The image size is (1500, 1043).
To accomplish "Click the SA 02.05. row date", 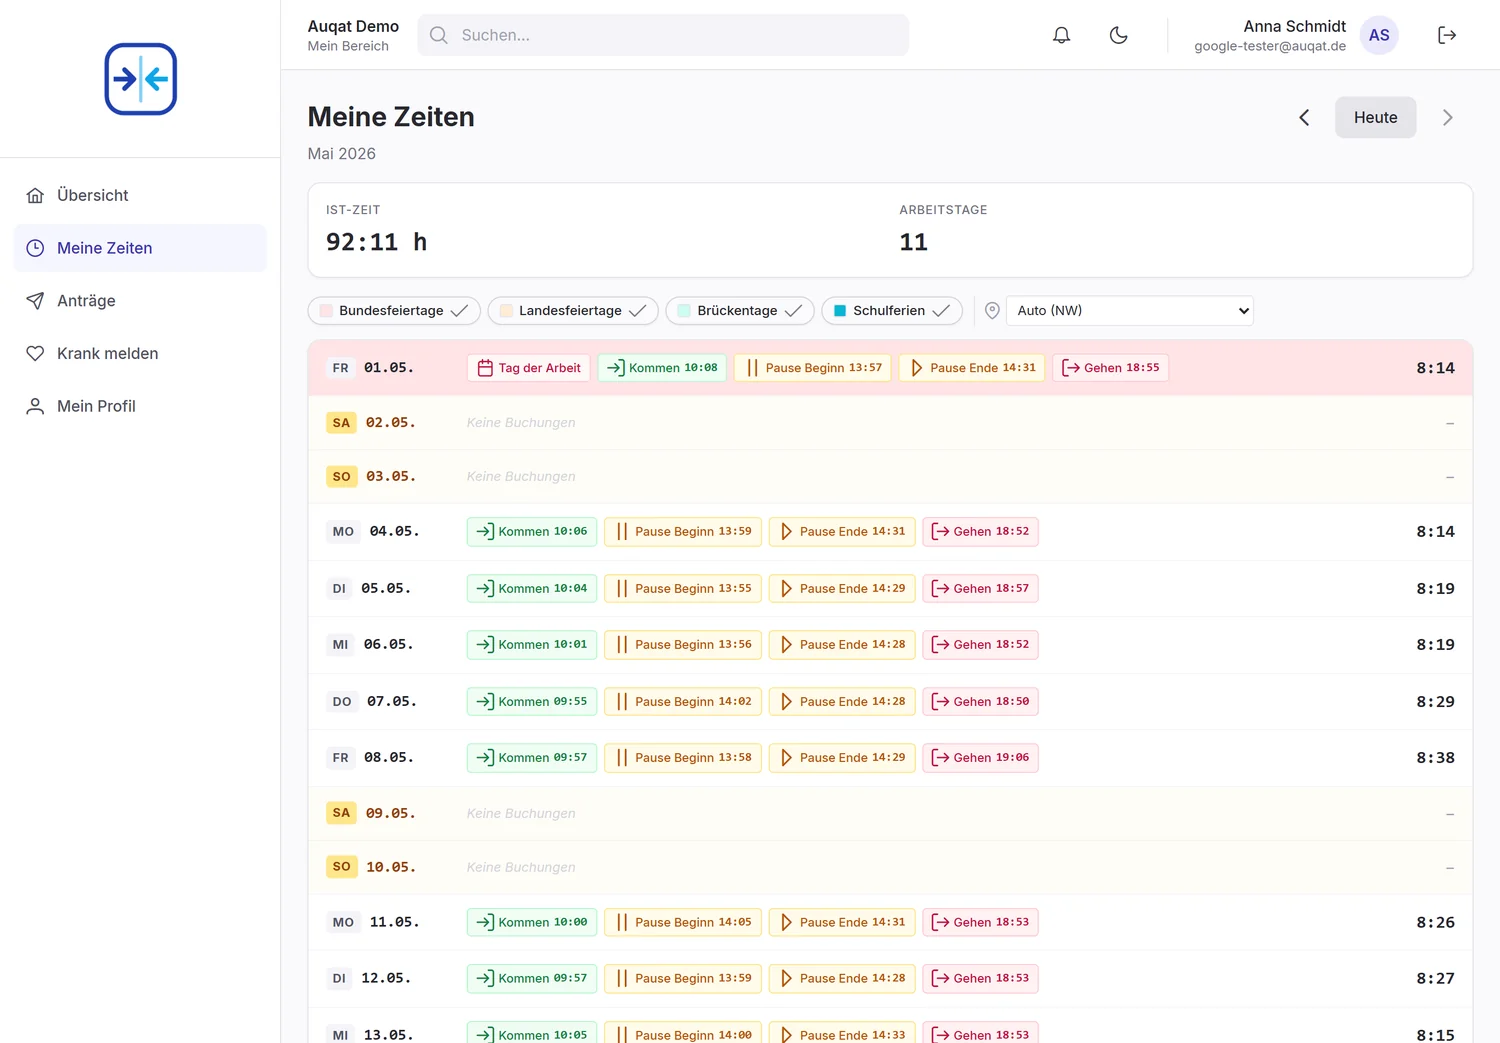I will tap(391, 423).
